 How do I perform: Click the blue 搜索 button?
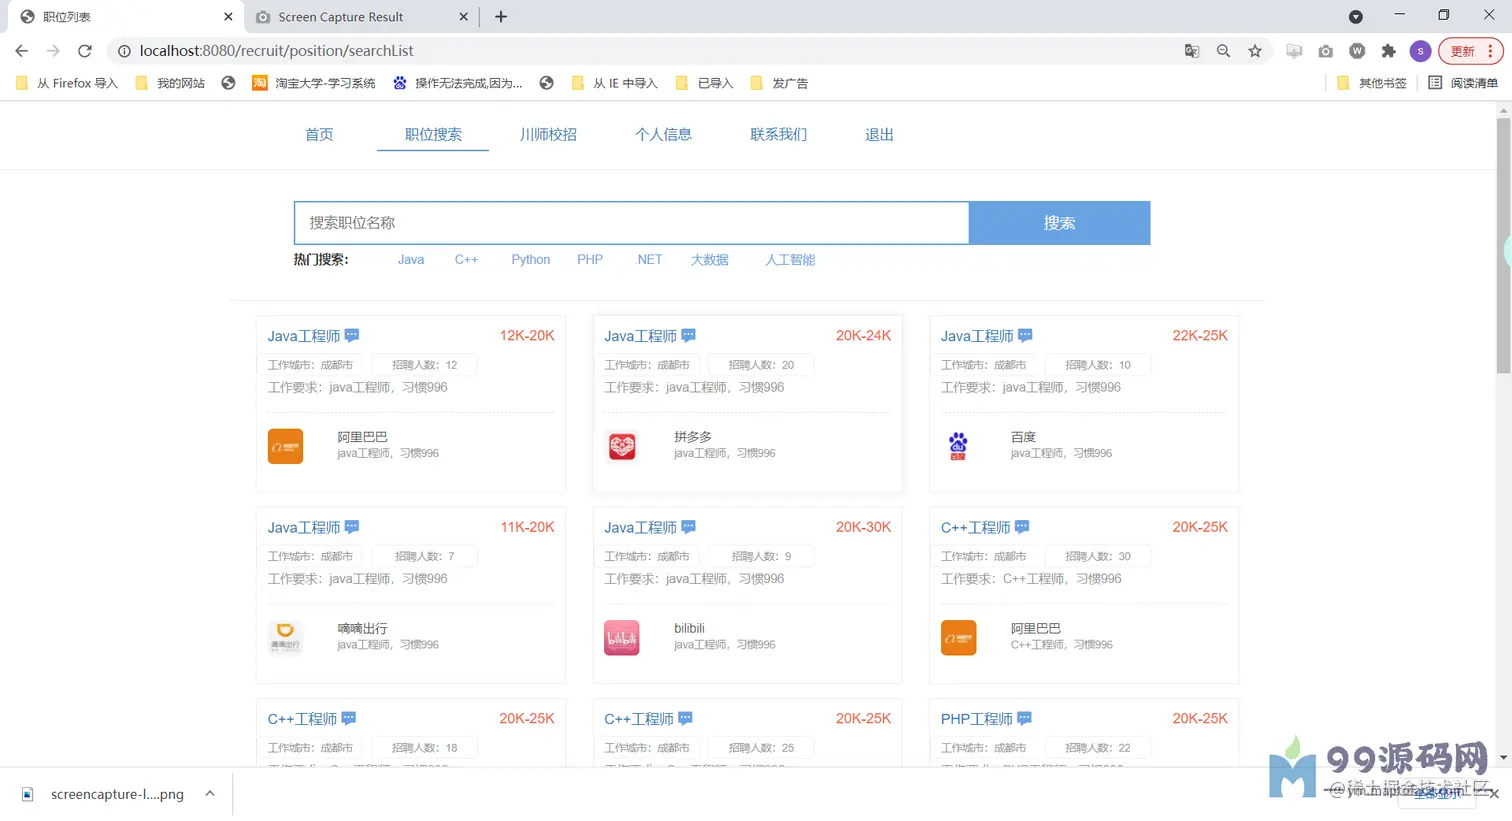1059,223
